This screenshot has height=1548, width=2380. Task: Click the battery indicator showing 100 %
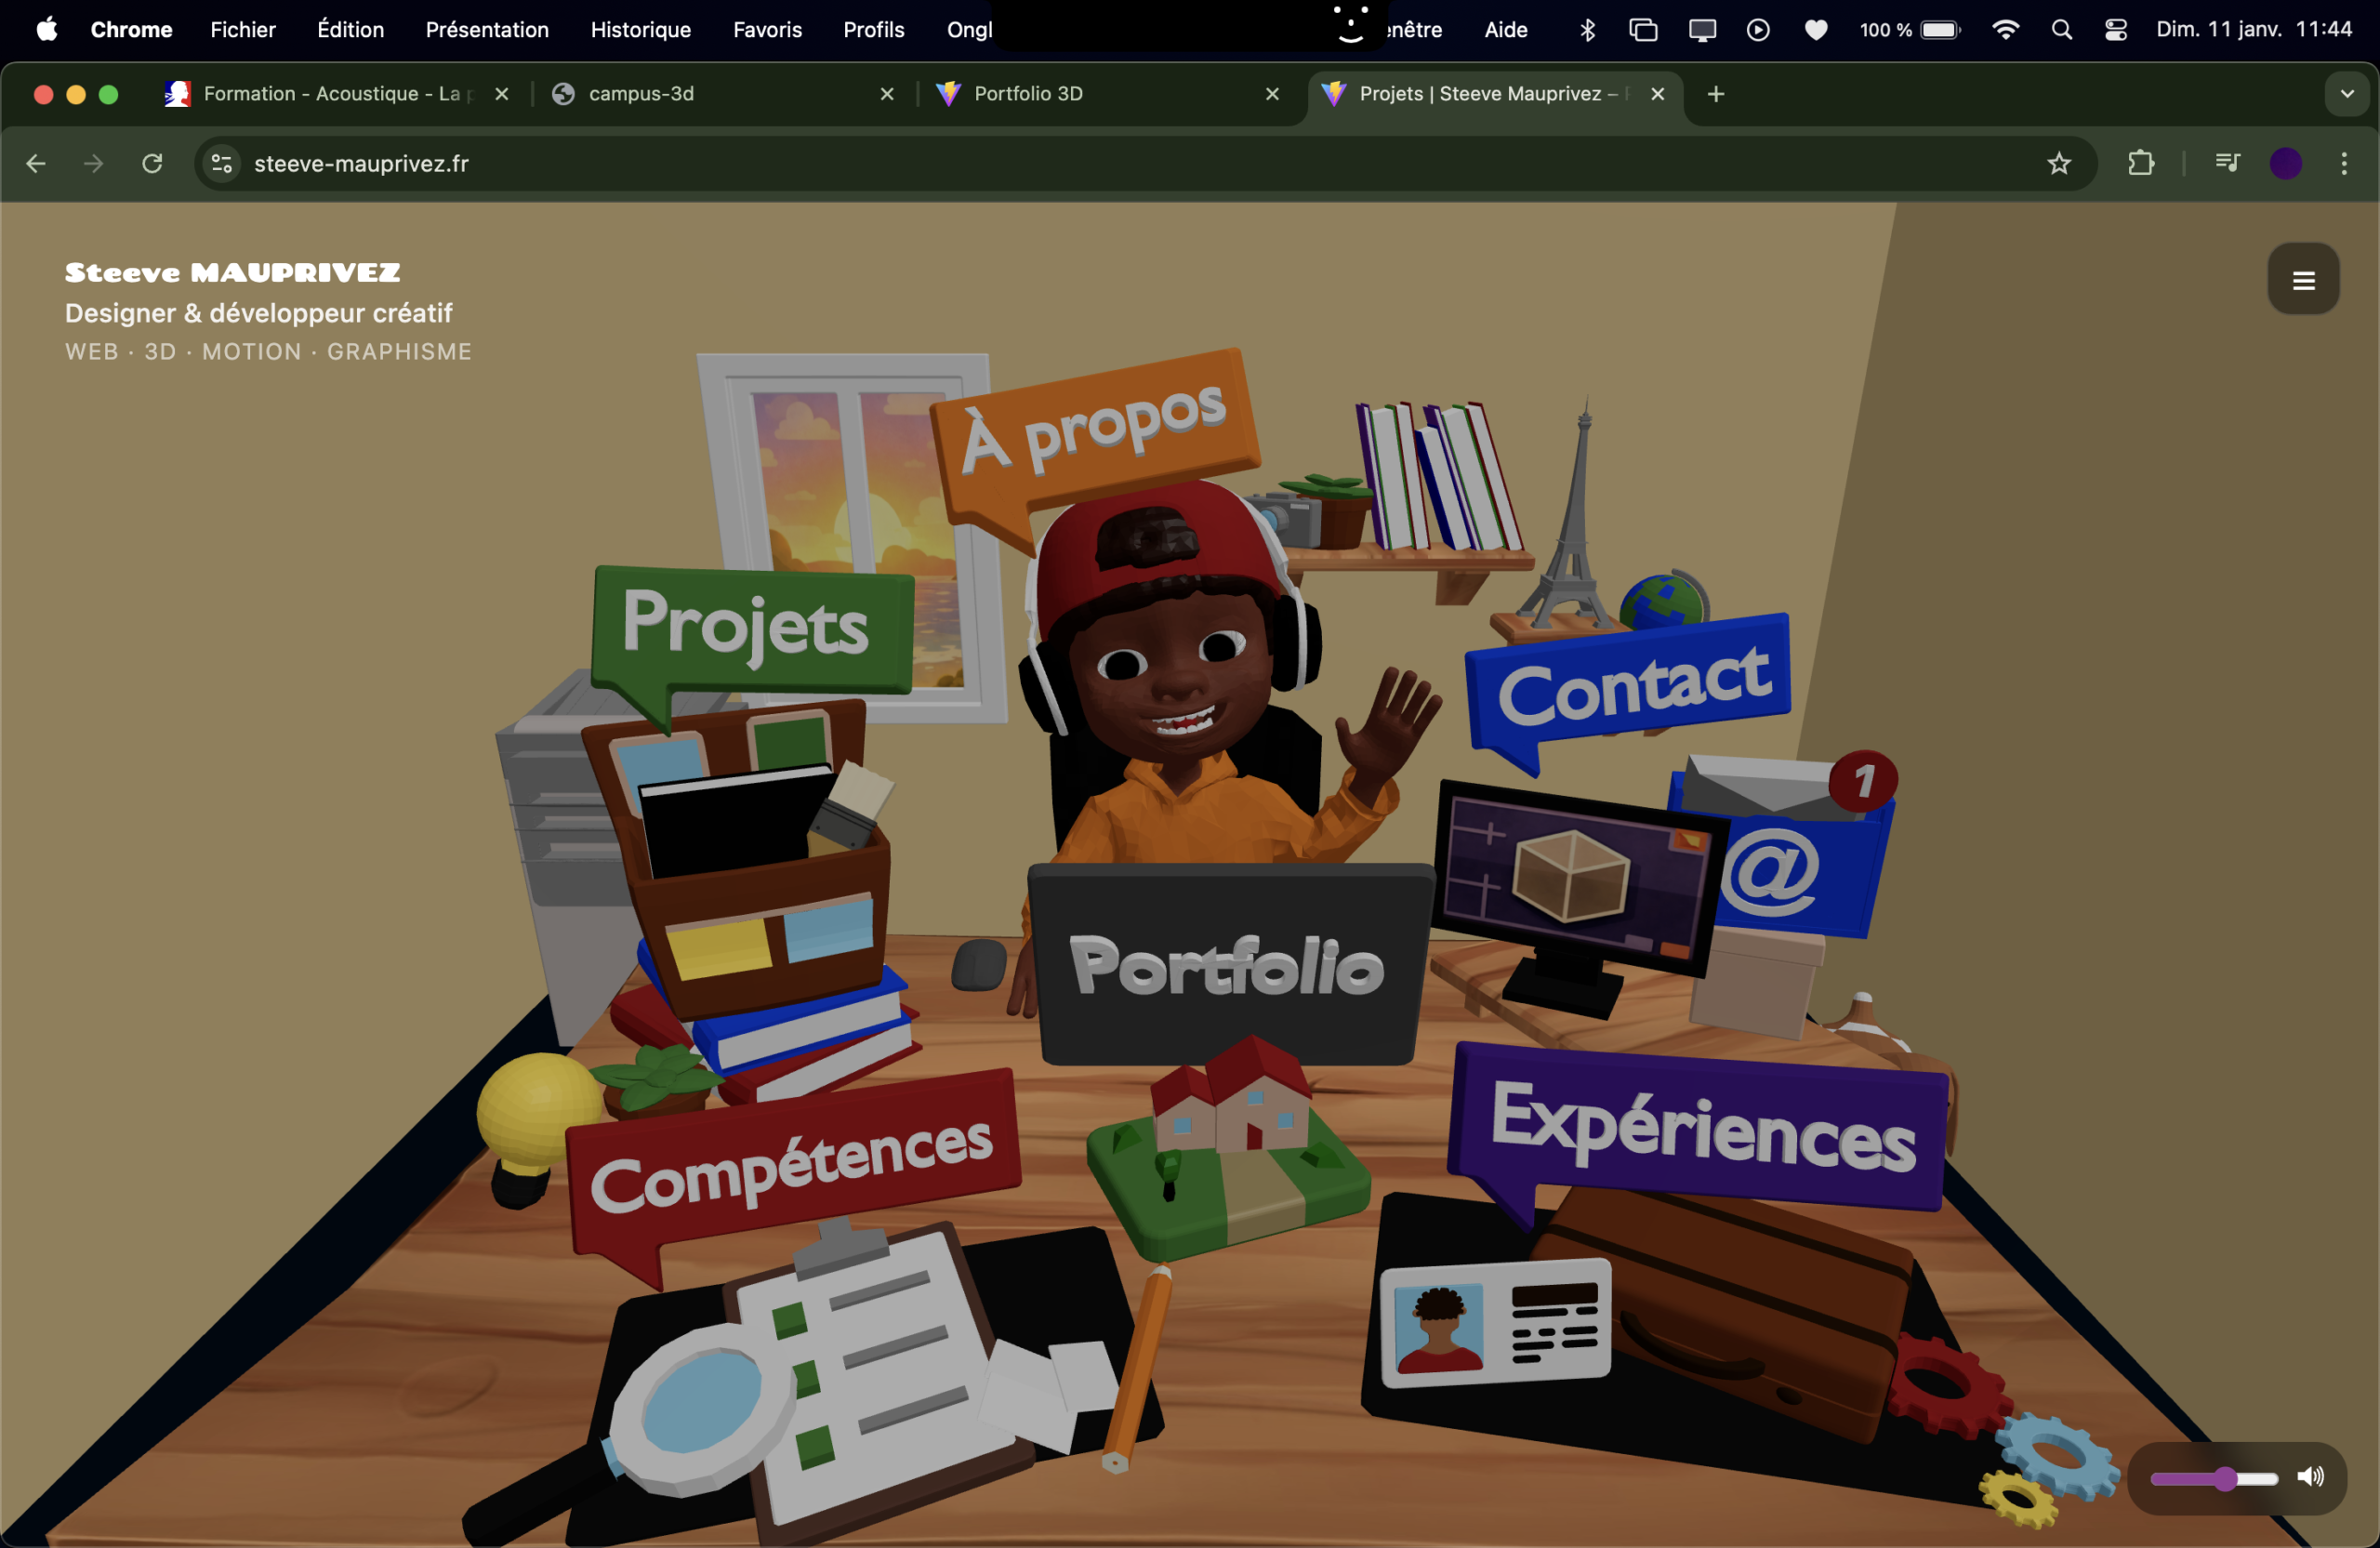point(1910,30)
